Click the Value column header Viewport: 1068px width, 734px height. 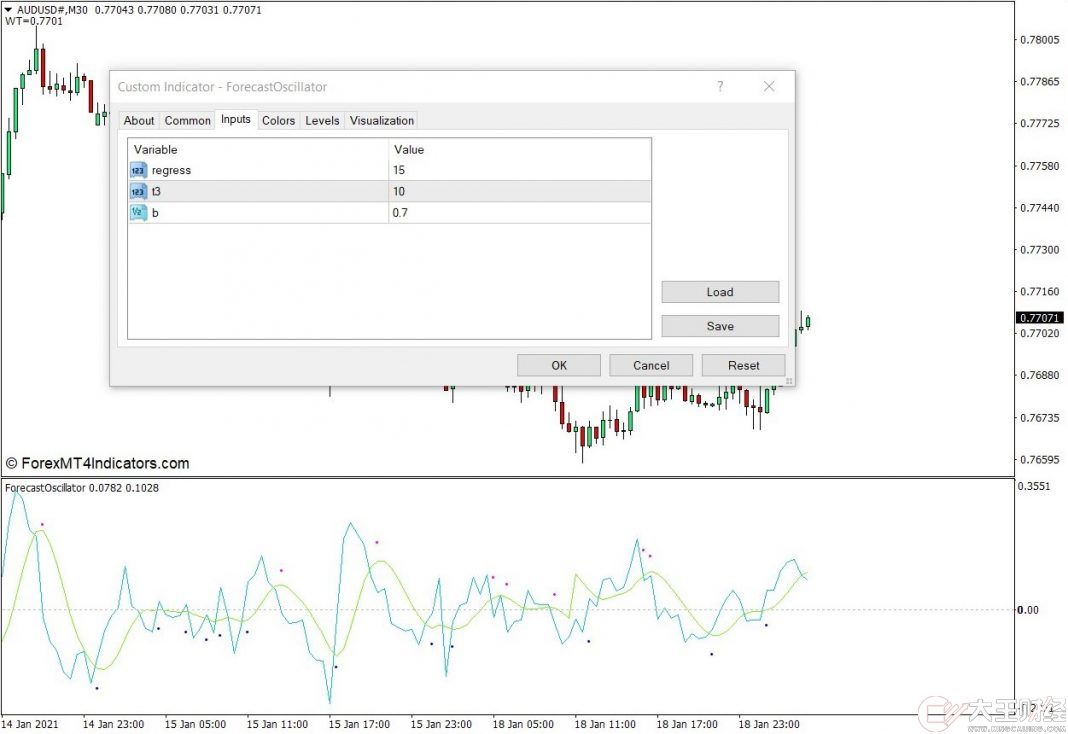(520, 150)
